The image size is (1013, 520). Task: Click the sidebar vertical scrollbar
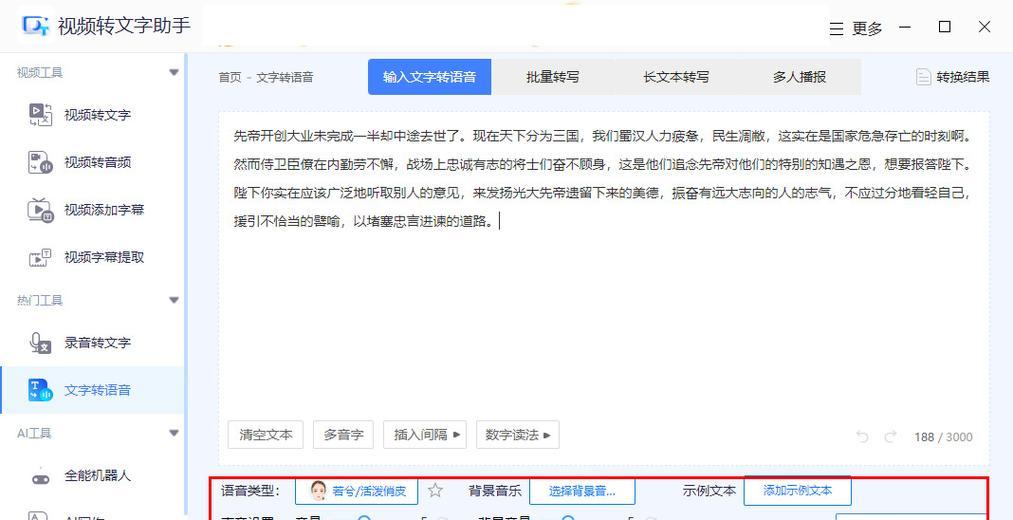coord(187,286)
